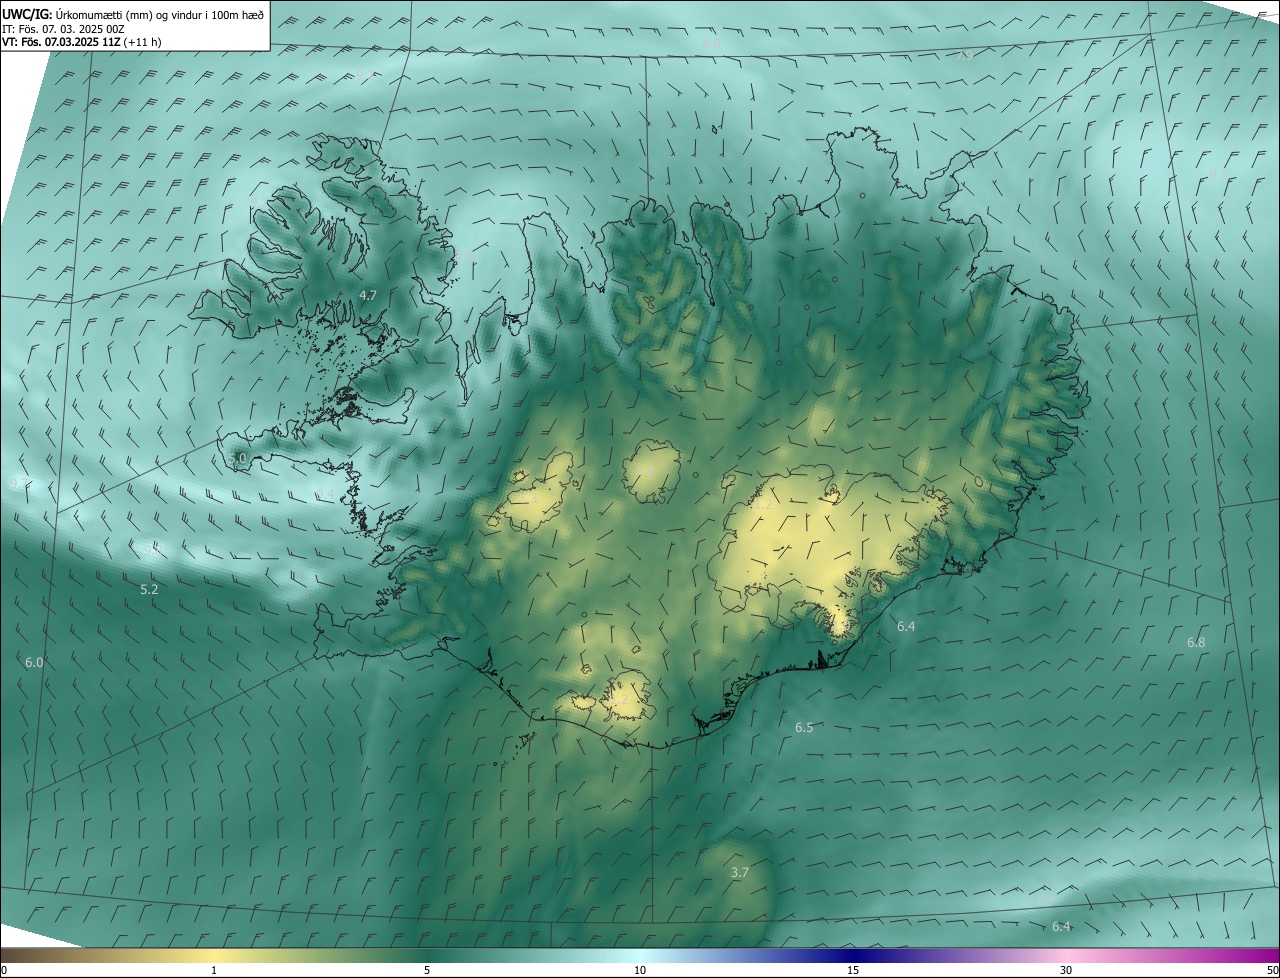Click the 'VT: Fös. 07.03.2025 11Z (+11 h)' line
Screen dimensions: 1280x978
[82, 42]
